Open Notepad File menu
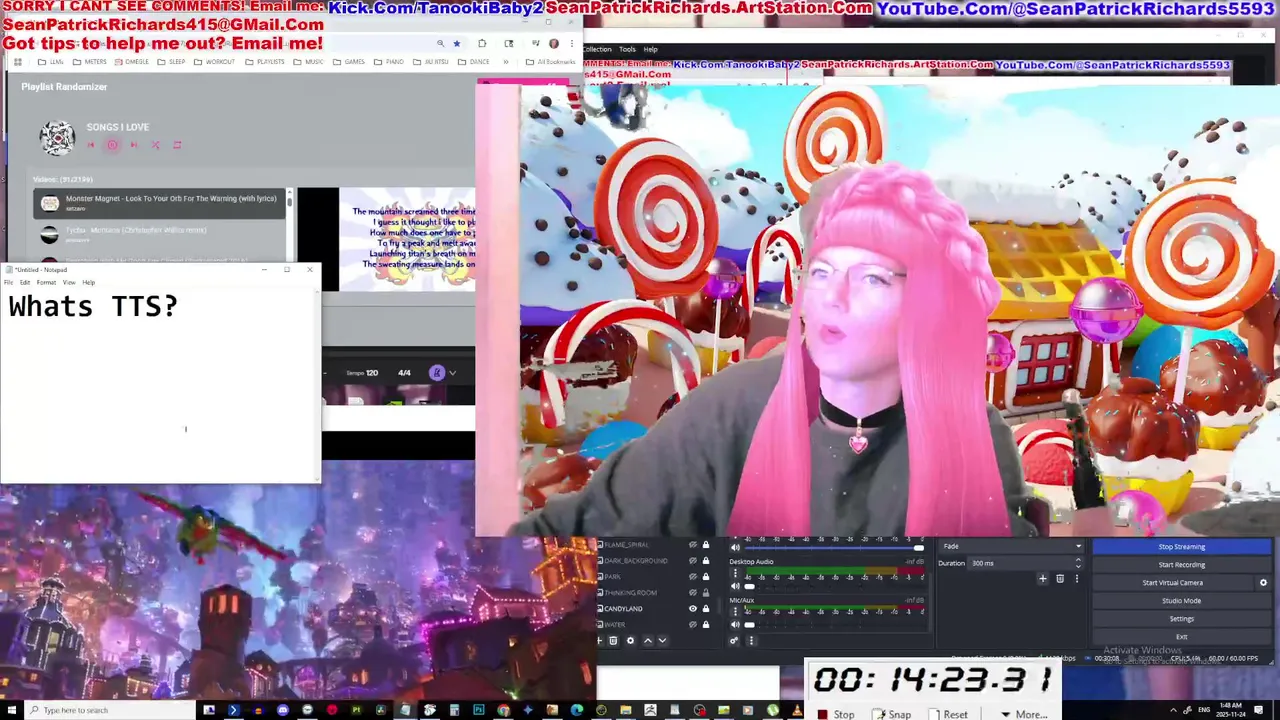The image size is (1280, 720). (8, 282)
